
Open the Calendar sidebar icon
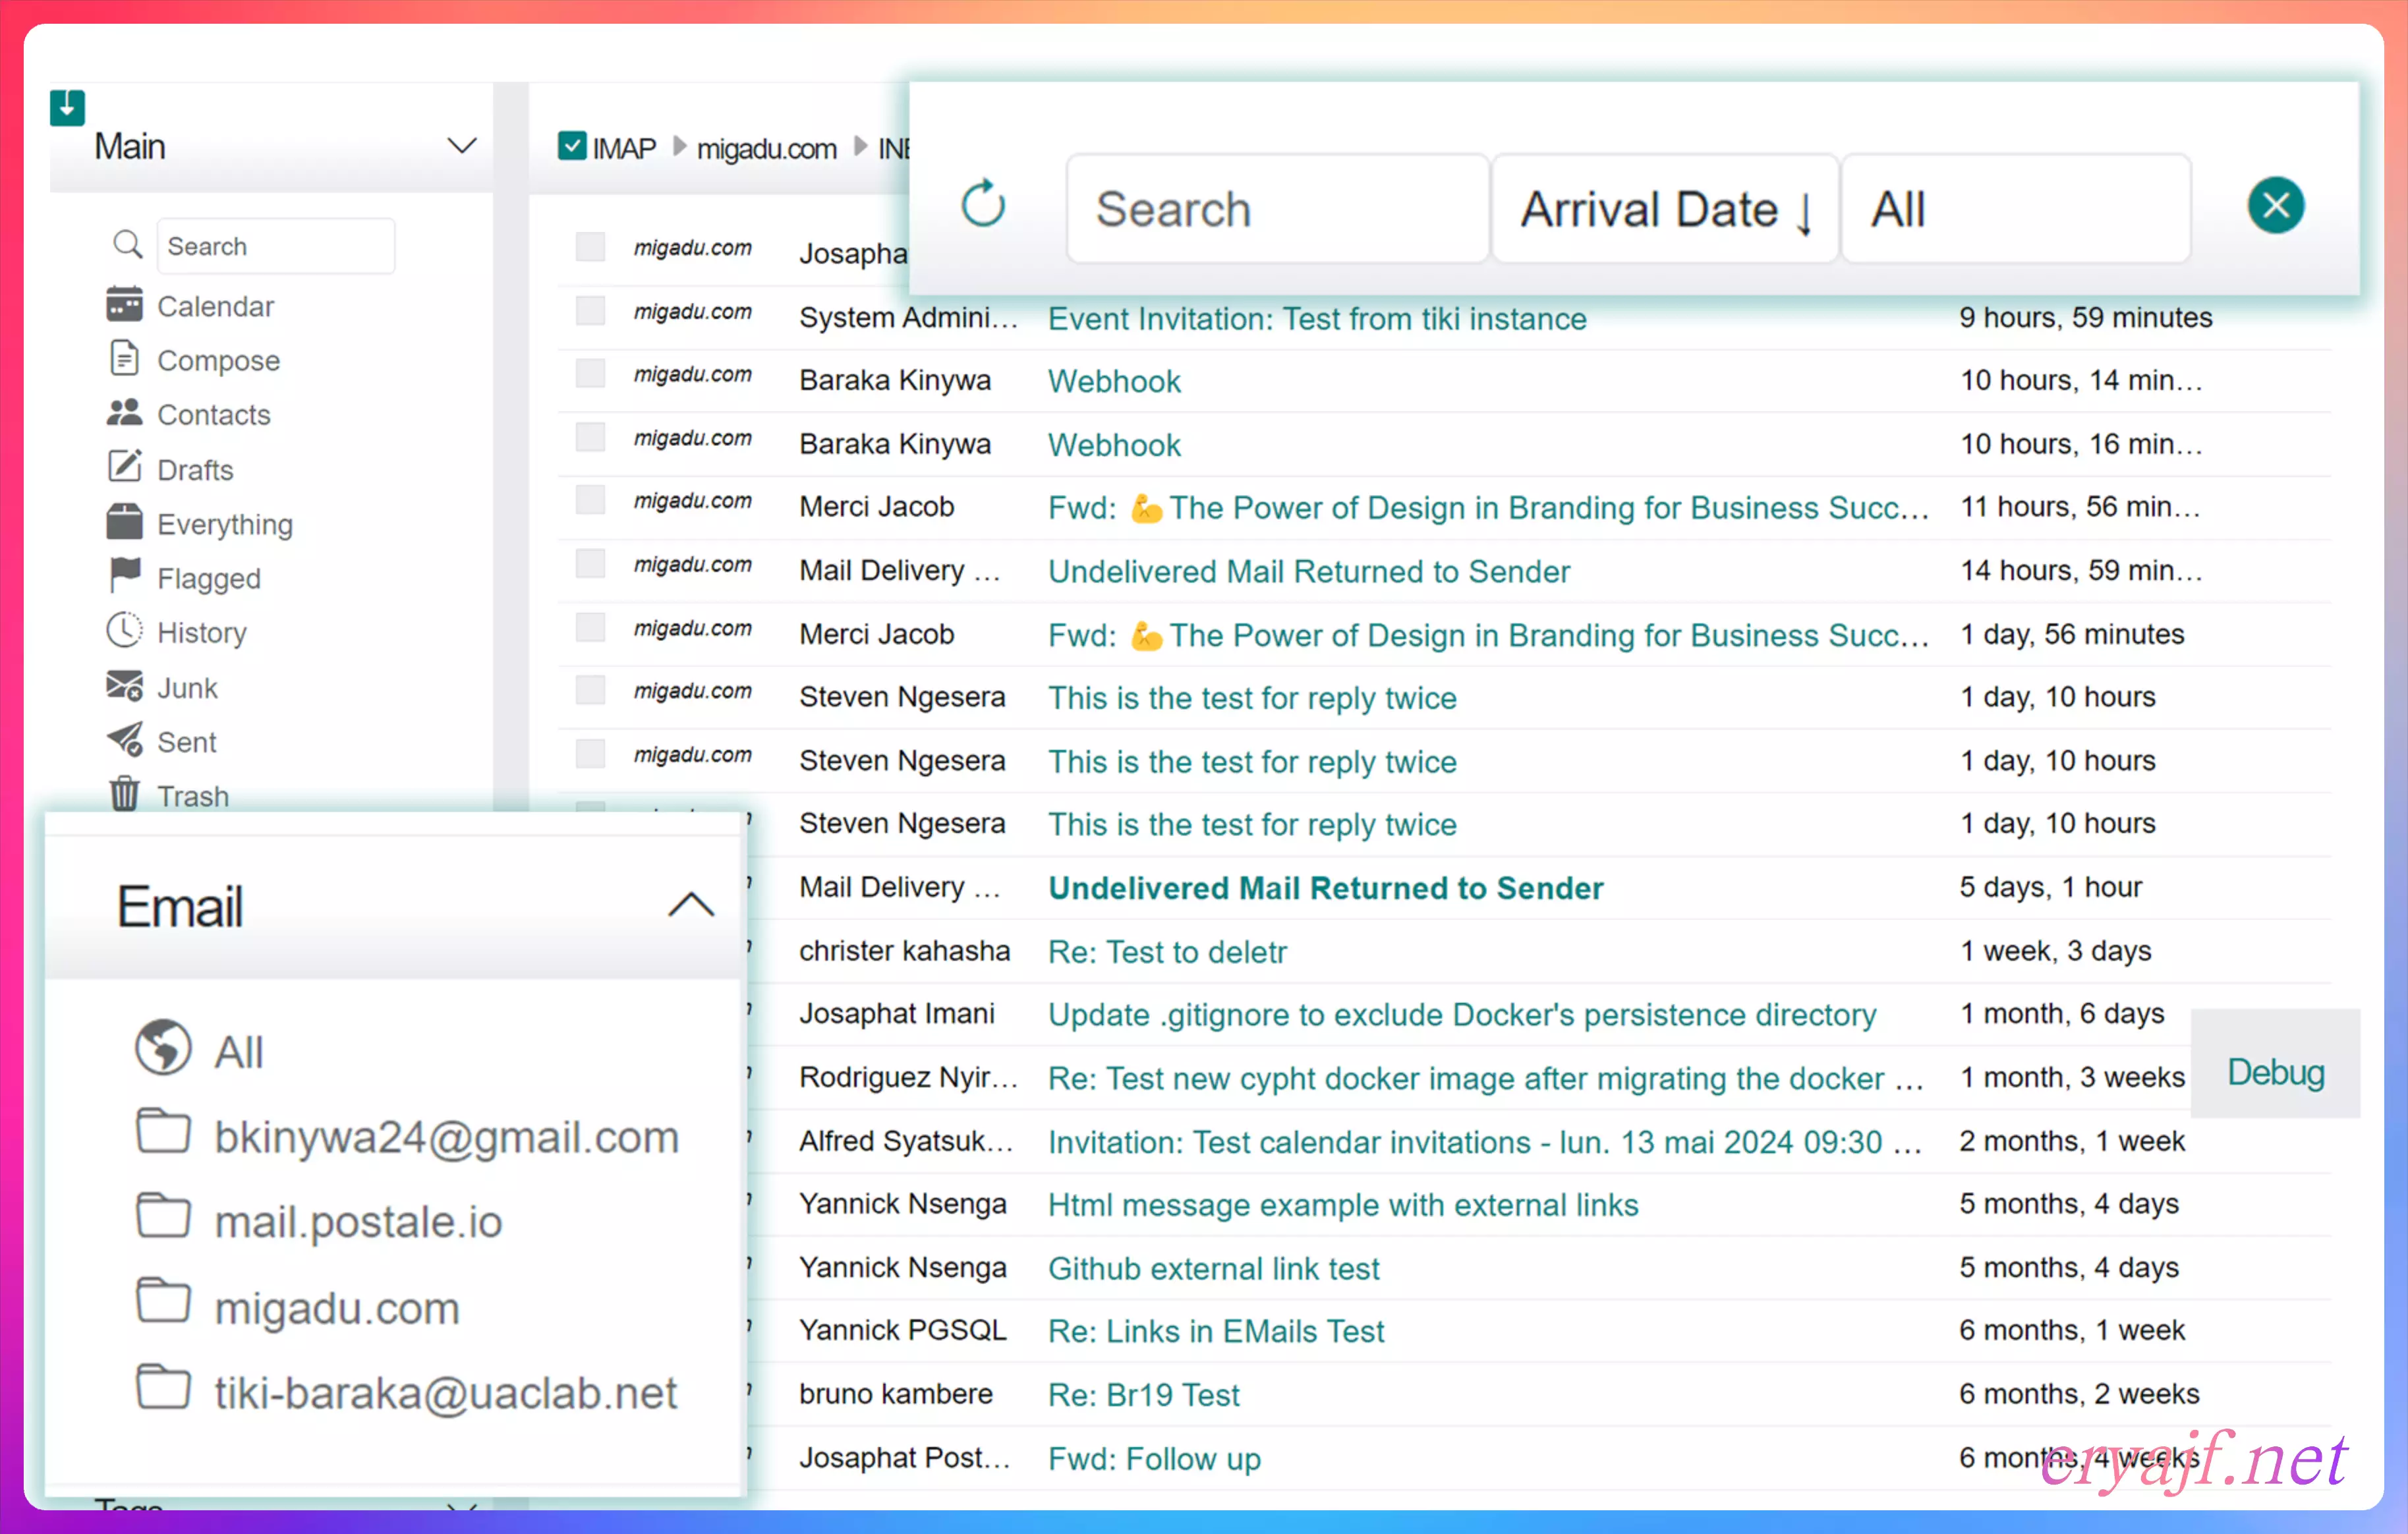[124, 305]
